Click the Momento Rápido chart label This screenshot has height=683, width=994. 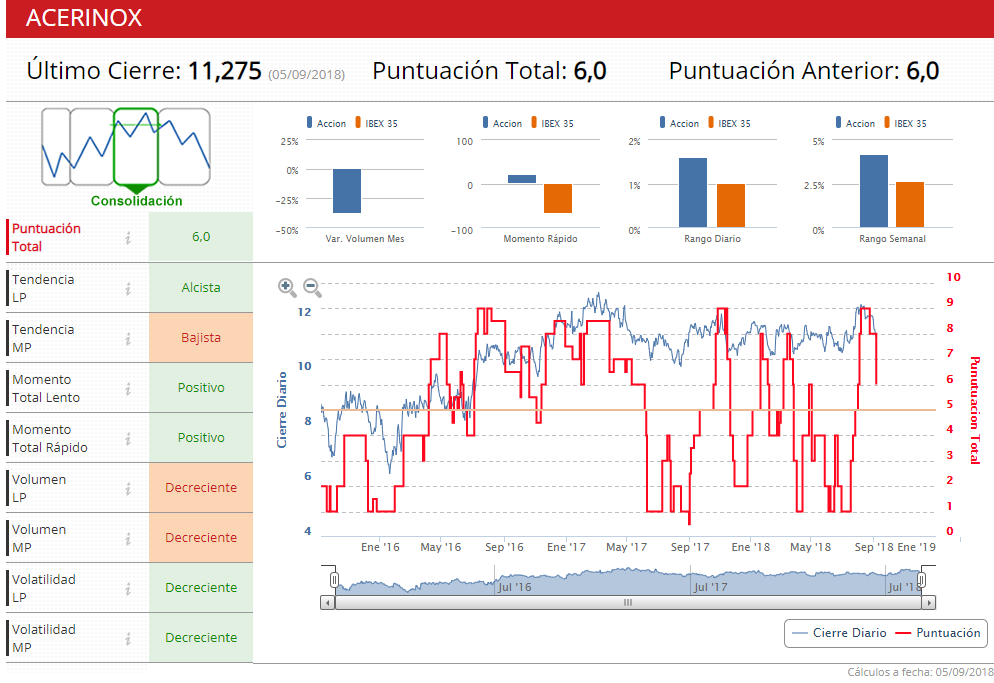(x=540, y=239)
